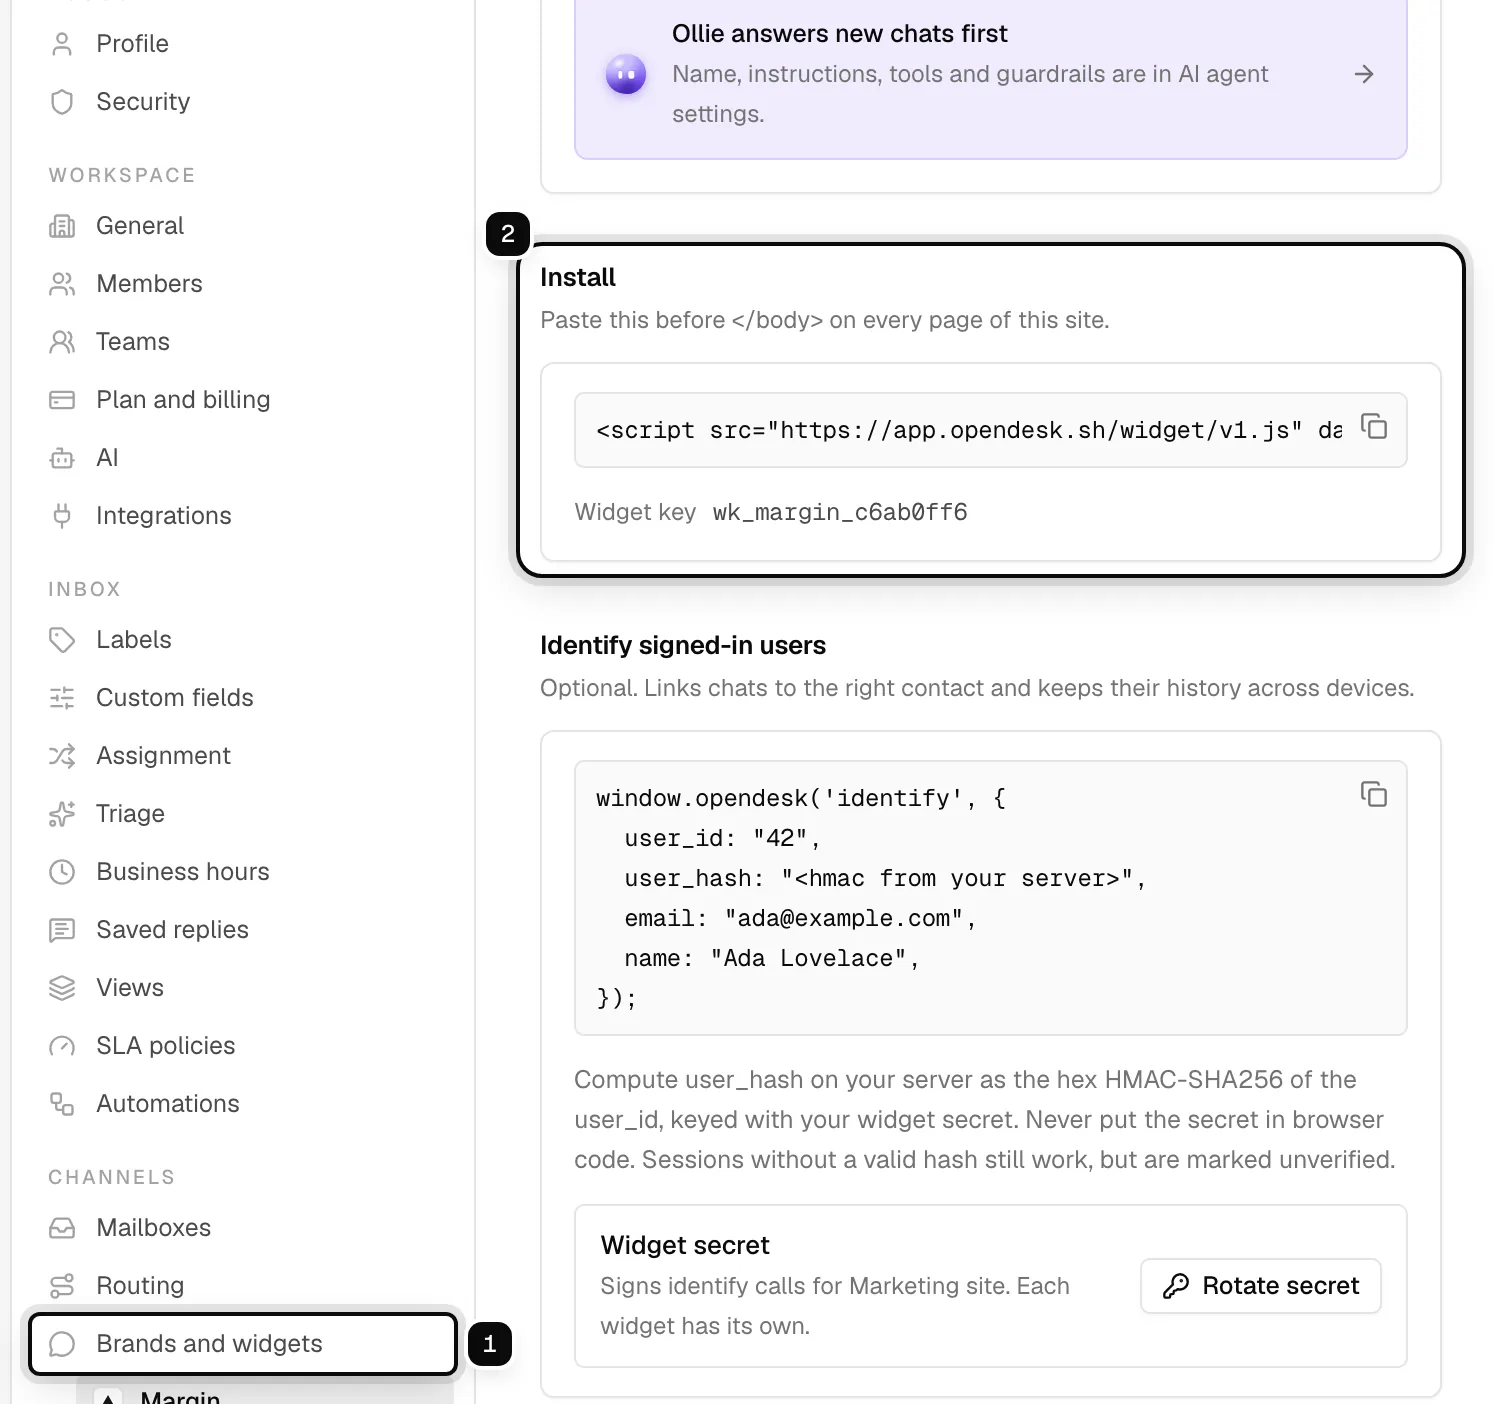Click the Ollie purple avatar icon
Image resolution: width=1494 pixels, height=1404 pixels.
click(626, 74)
